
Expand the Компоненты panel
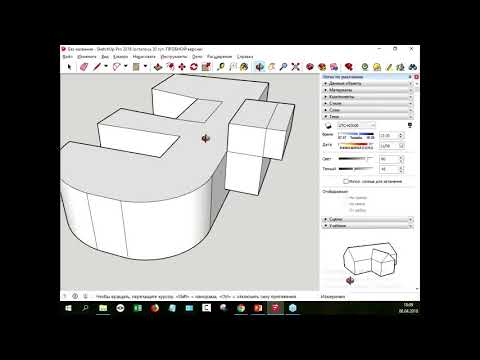[x=368, y=97]
